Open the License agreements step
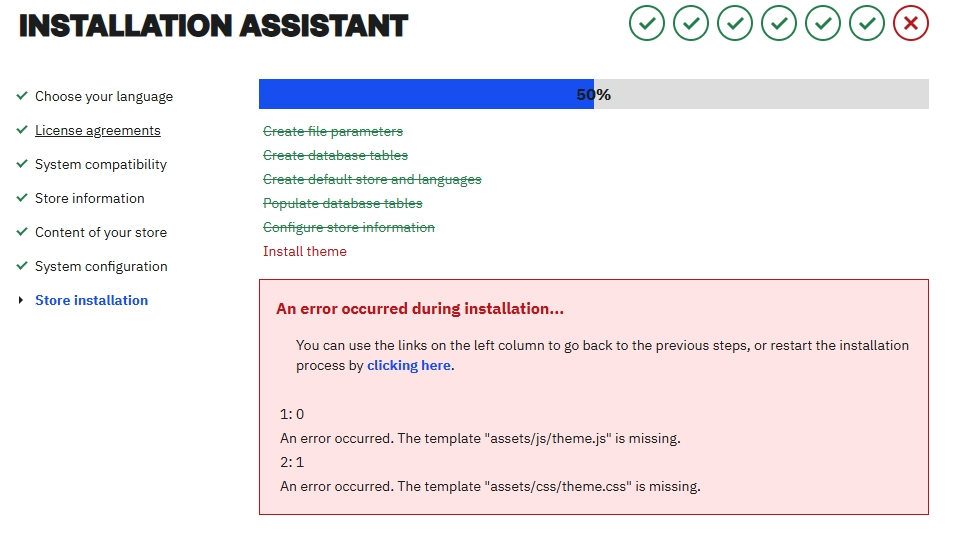Viewport: 964px width, 547px height. 98,130
